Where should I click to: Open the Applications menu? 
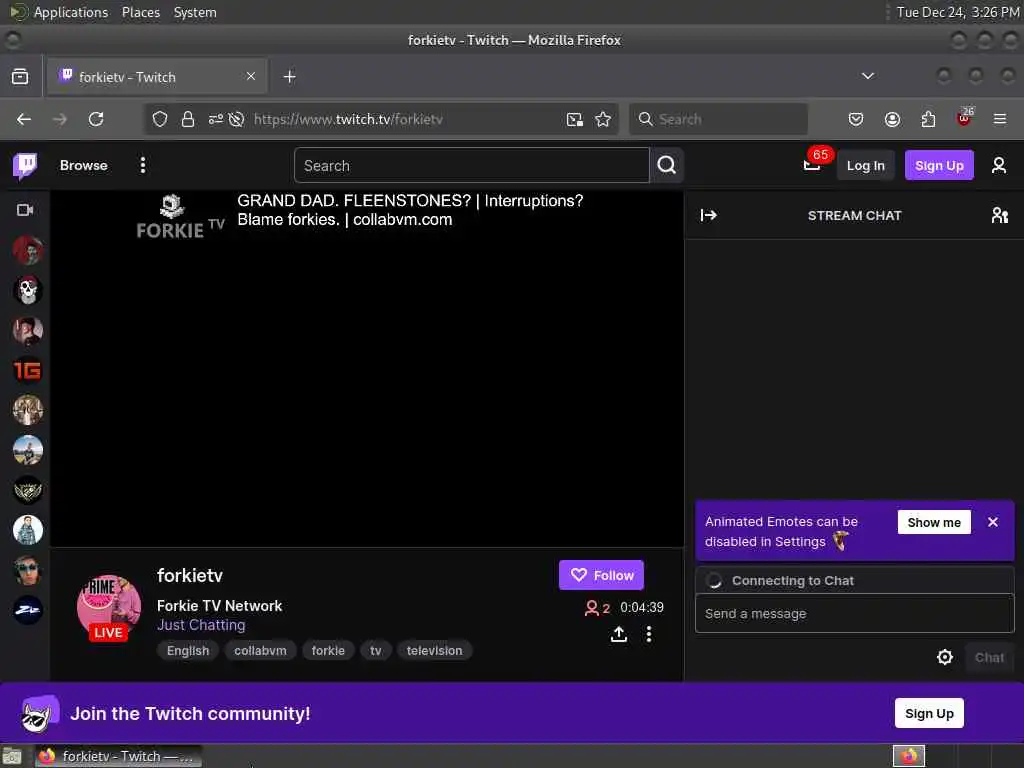pos(71,12)
